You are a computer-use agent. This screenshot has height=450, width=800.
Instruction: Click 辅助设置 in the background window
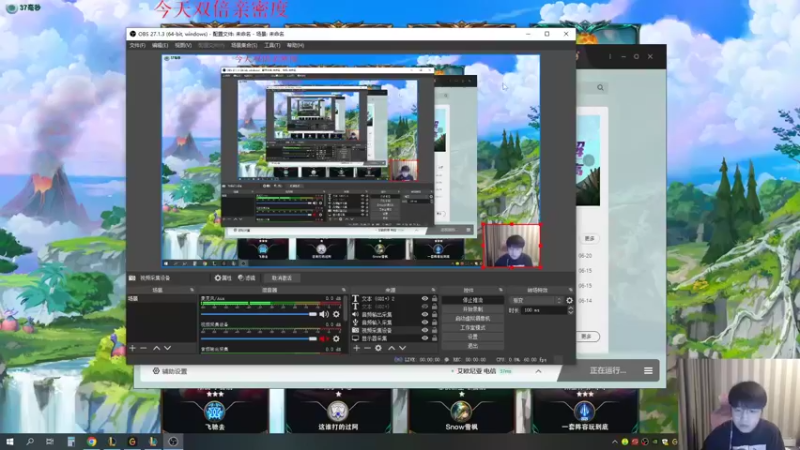point(170,371)
